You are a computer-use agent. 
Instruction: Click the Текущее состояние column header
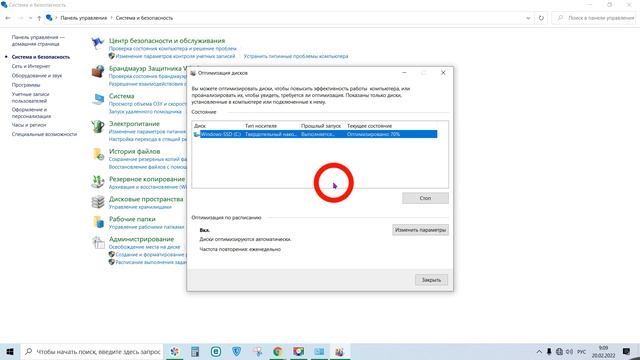click(x=369, y=126)
